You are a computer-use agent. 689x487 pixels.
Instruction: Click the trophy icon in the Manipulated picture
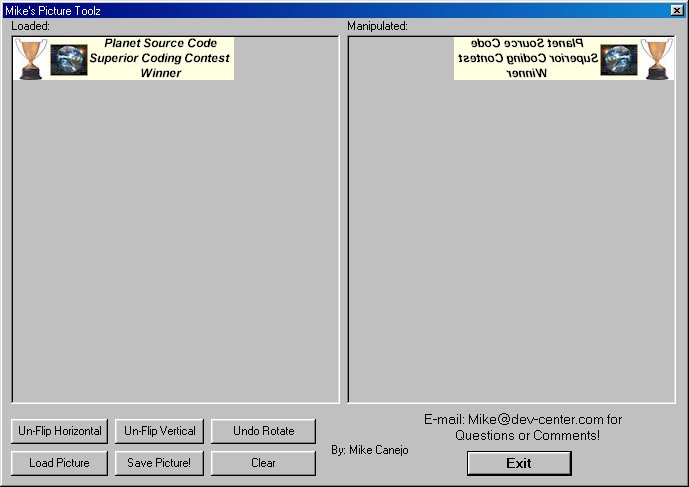(x=657, y=59)
